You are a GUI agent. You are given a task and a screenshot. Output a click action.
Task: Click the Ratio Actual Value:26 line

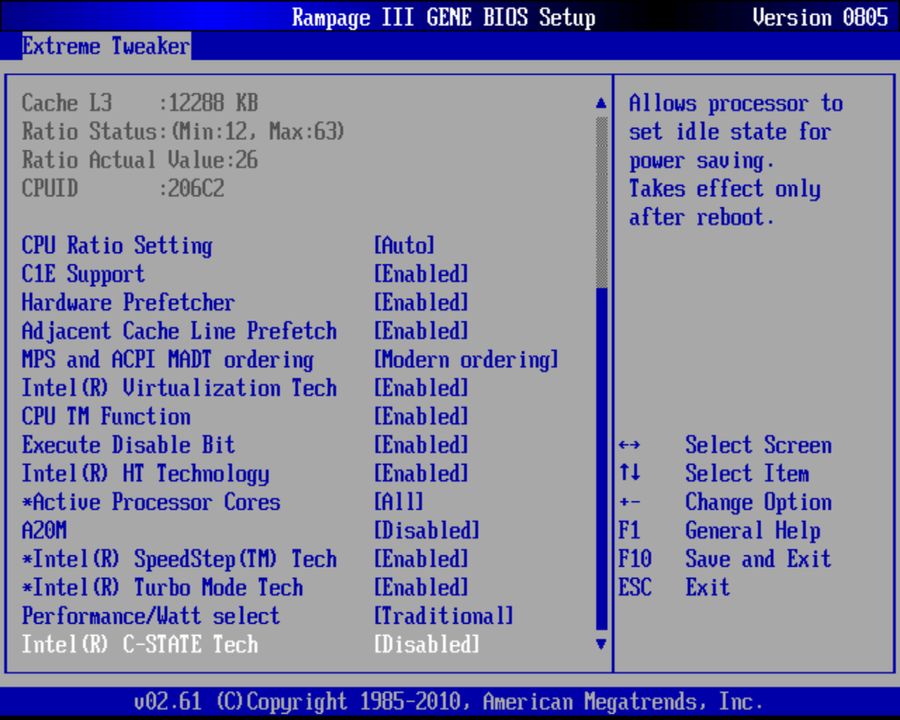[139, 160]
